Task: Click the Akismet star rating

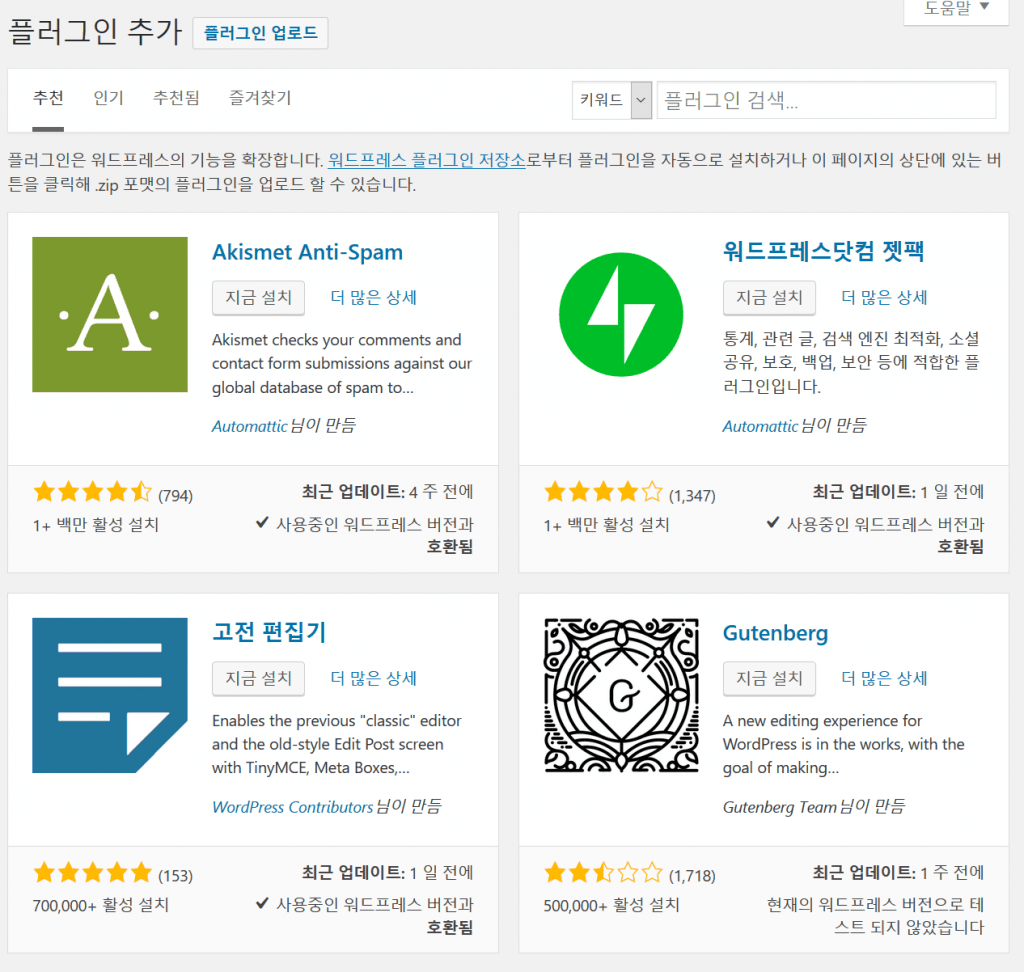Action: 92,492
